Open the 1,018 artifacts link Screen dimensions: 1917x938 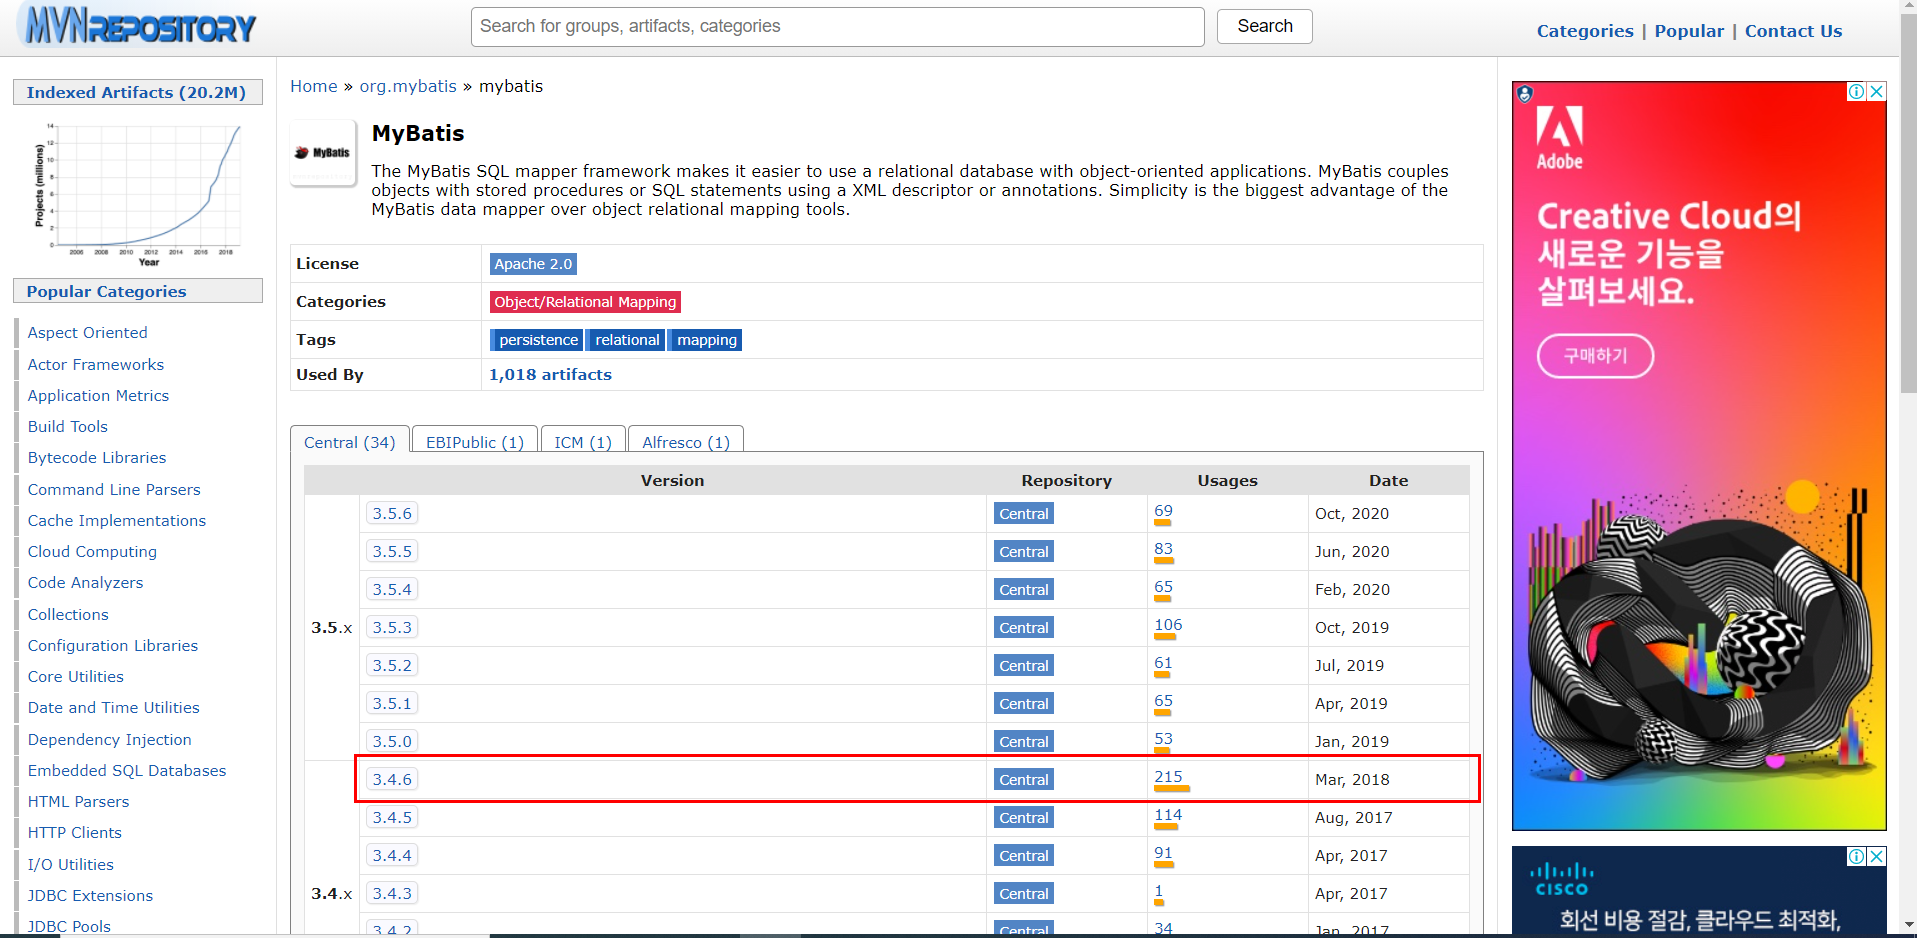550,374
